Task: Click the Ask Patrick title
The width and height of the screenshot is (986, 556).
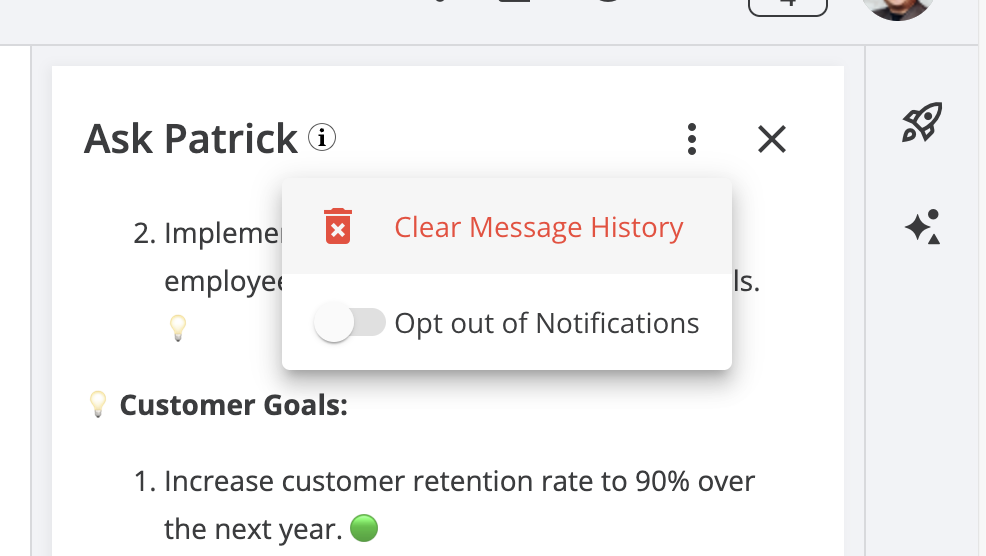Action: click(x=191, y=138)
